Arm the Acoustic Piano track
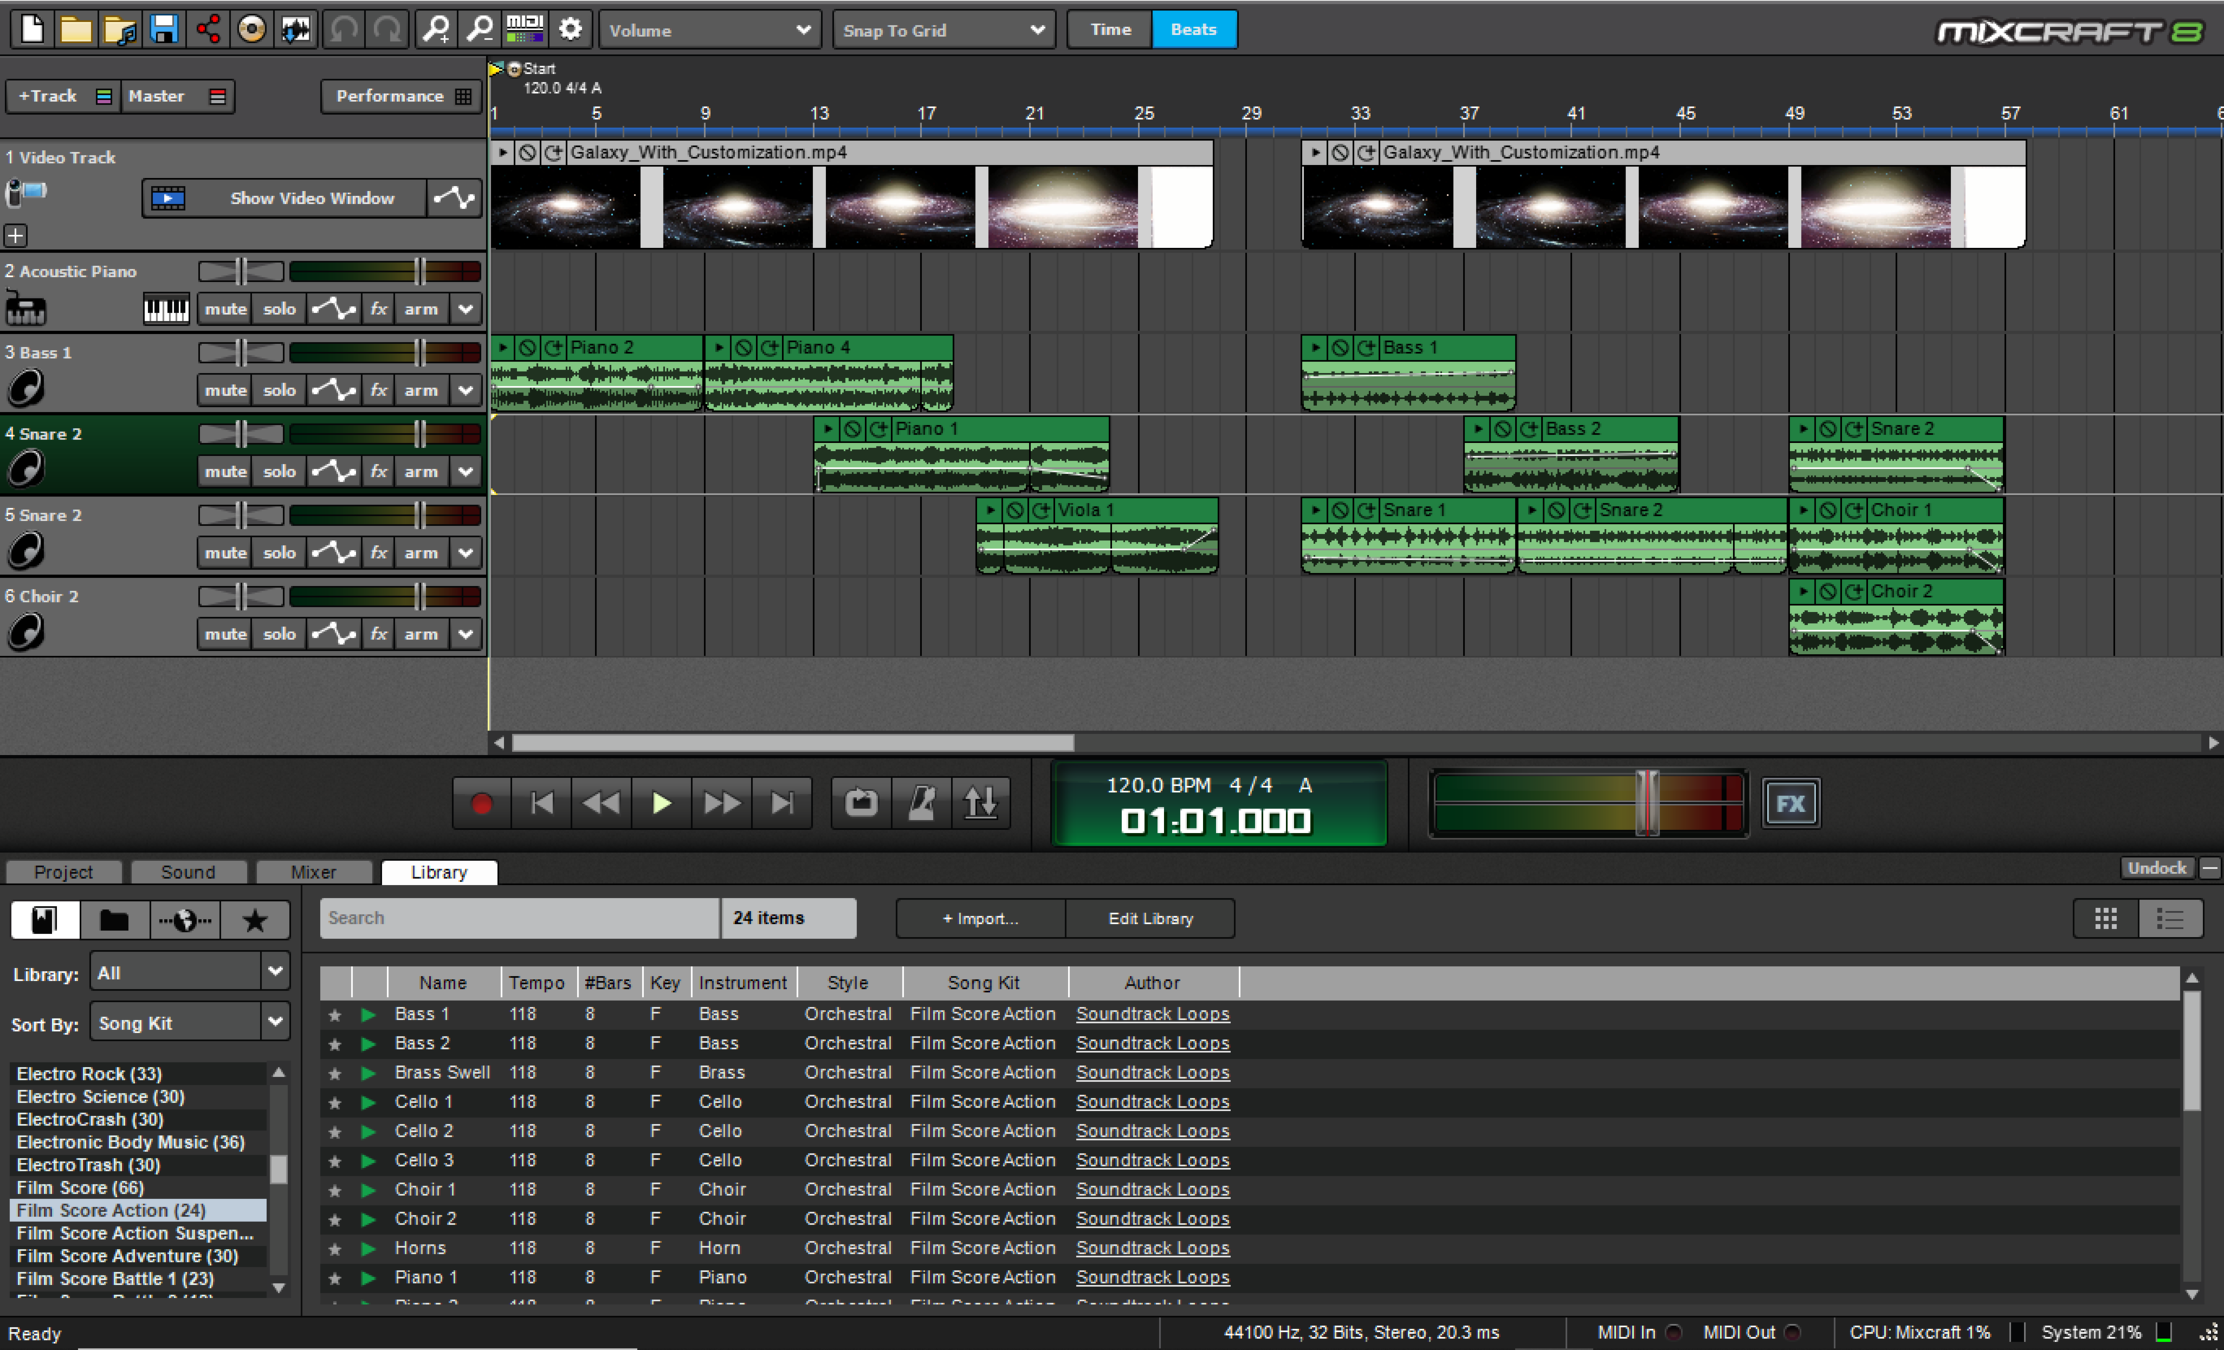 click(421, 309)
